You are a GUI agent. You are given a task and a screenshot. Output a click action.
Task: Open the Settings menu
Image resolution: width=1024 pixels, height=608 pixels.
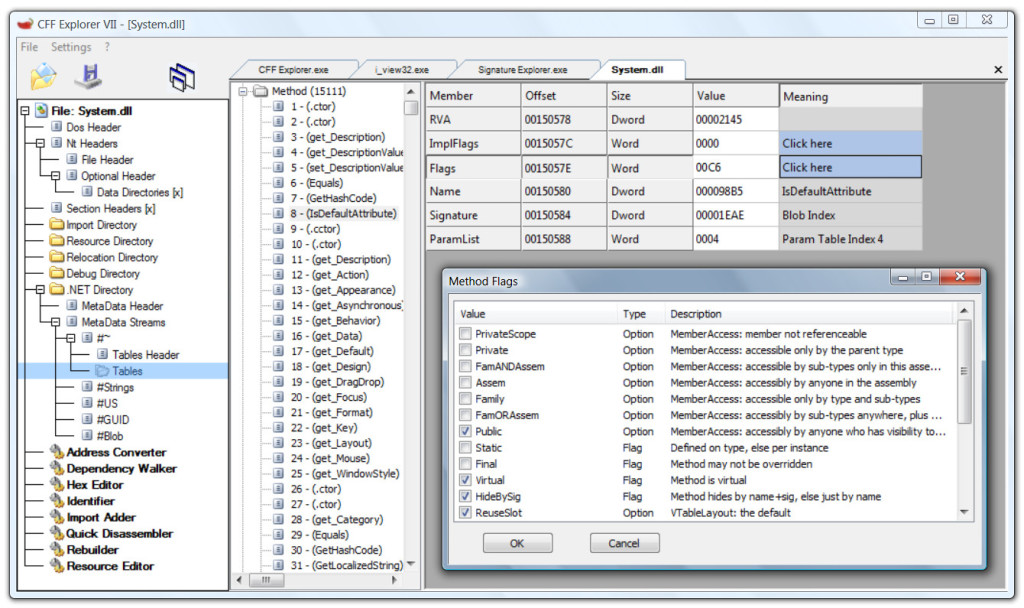pos(71,47)
